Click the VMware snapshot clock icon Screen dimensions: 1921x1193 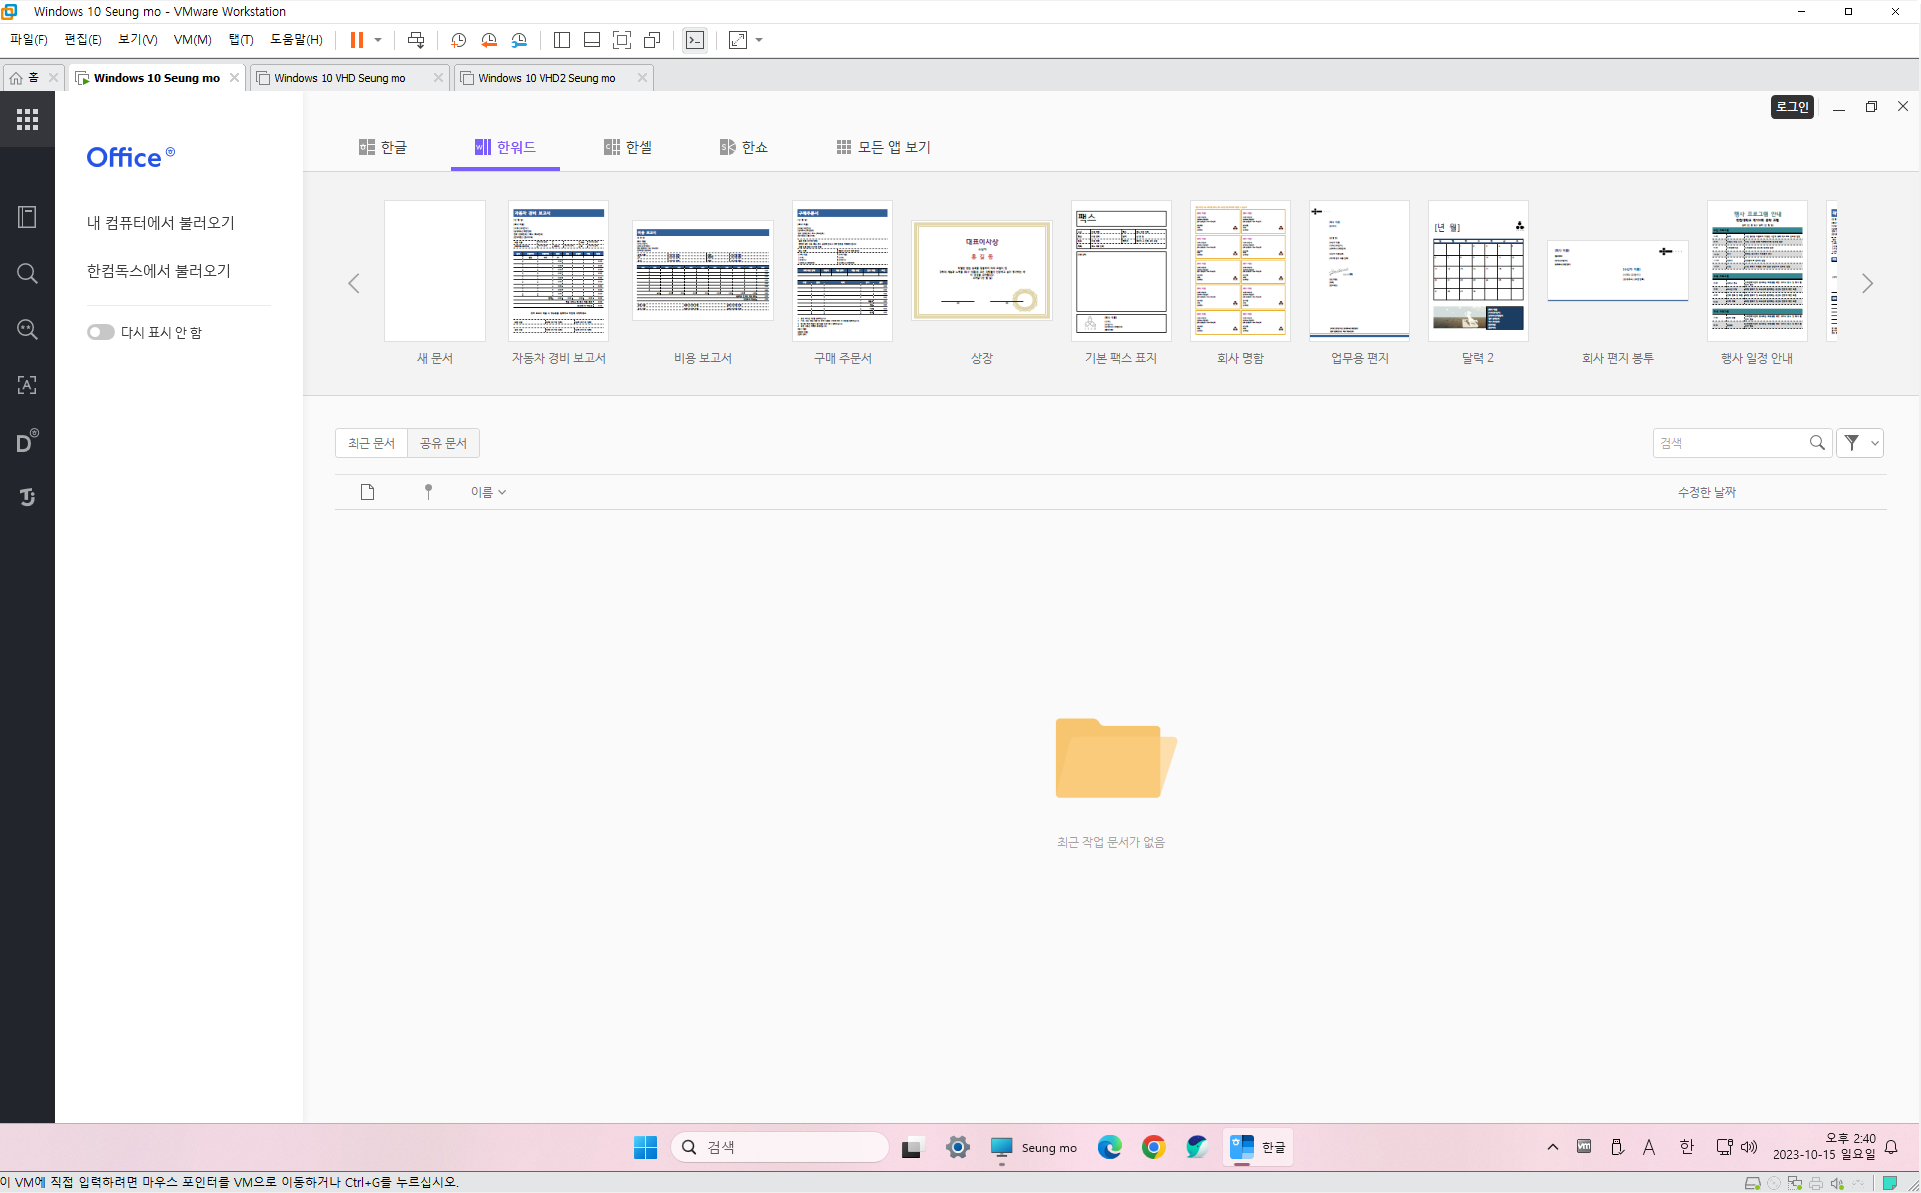click(x=458, y=40)
